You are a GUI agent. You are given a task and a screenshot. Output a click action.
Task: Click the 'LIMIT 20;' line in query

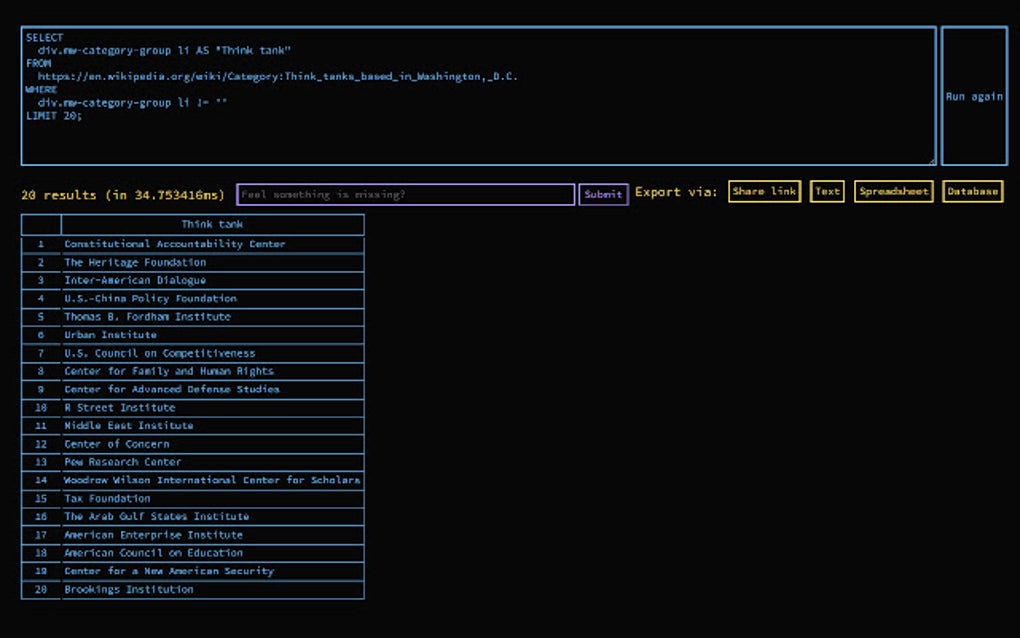click(x=54, y=116)
